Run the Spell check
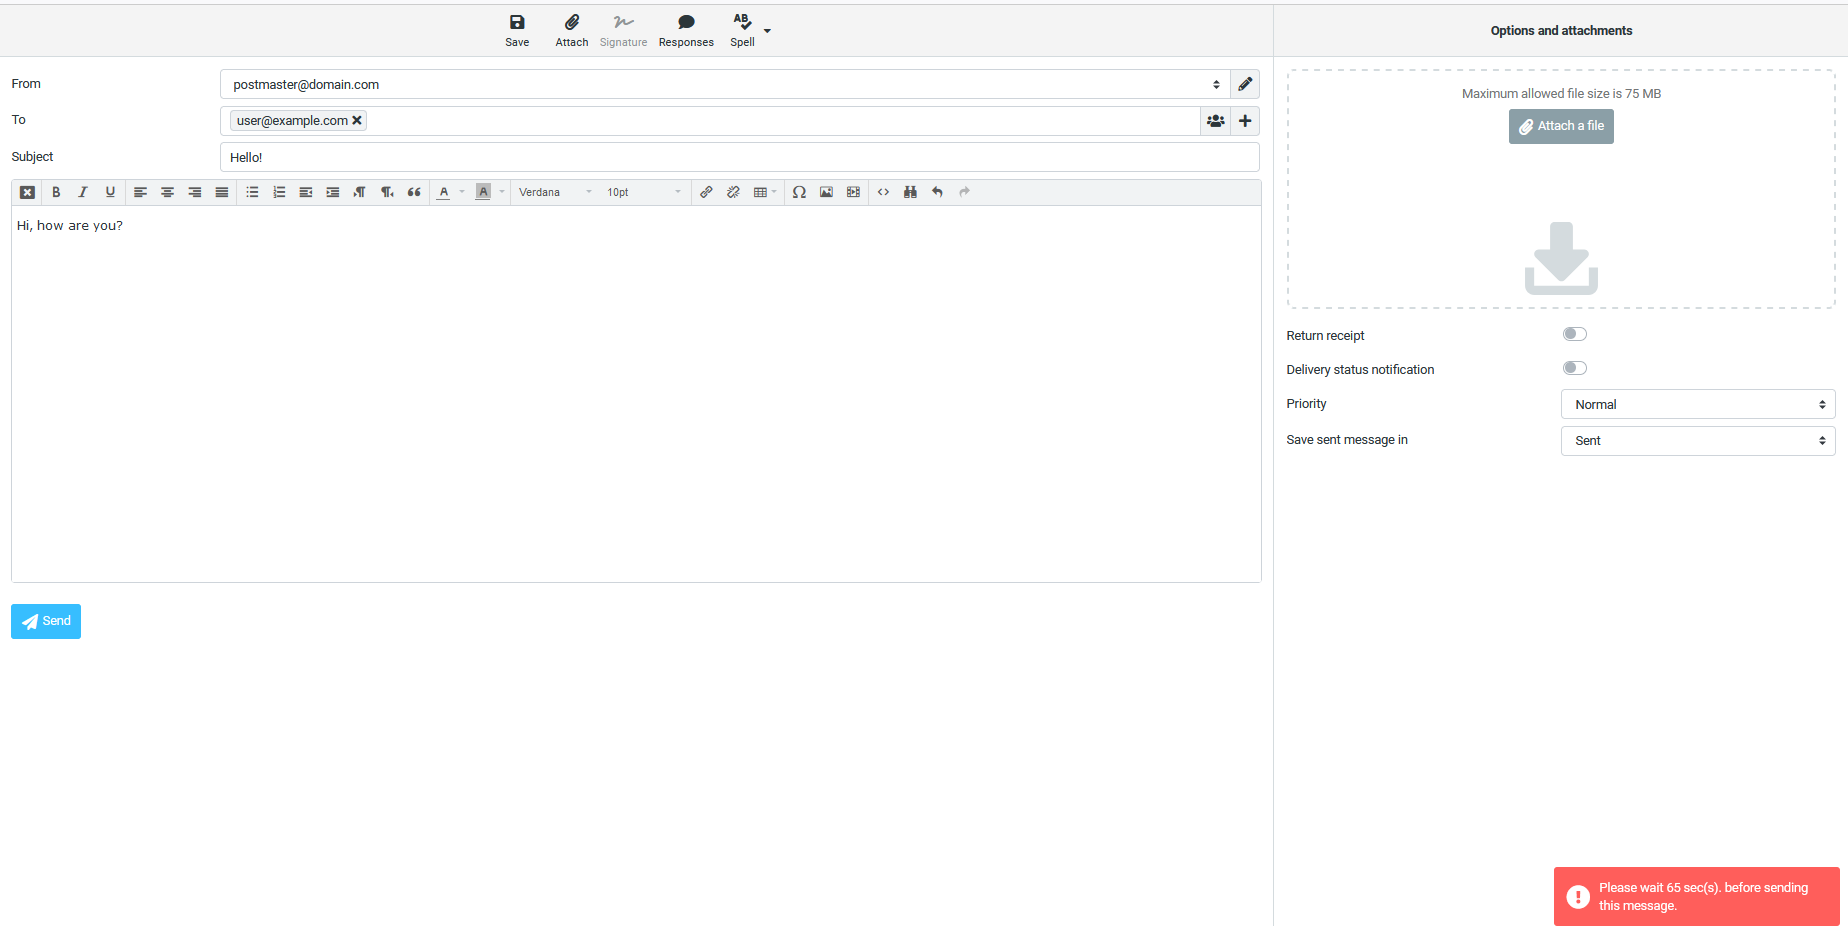1848x926 pixels. (742, 30)
